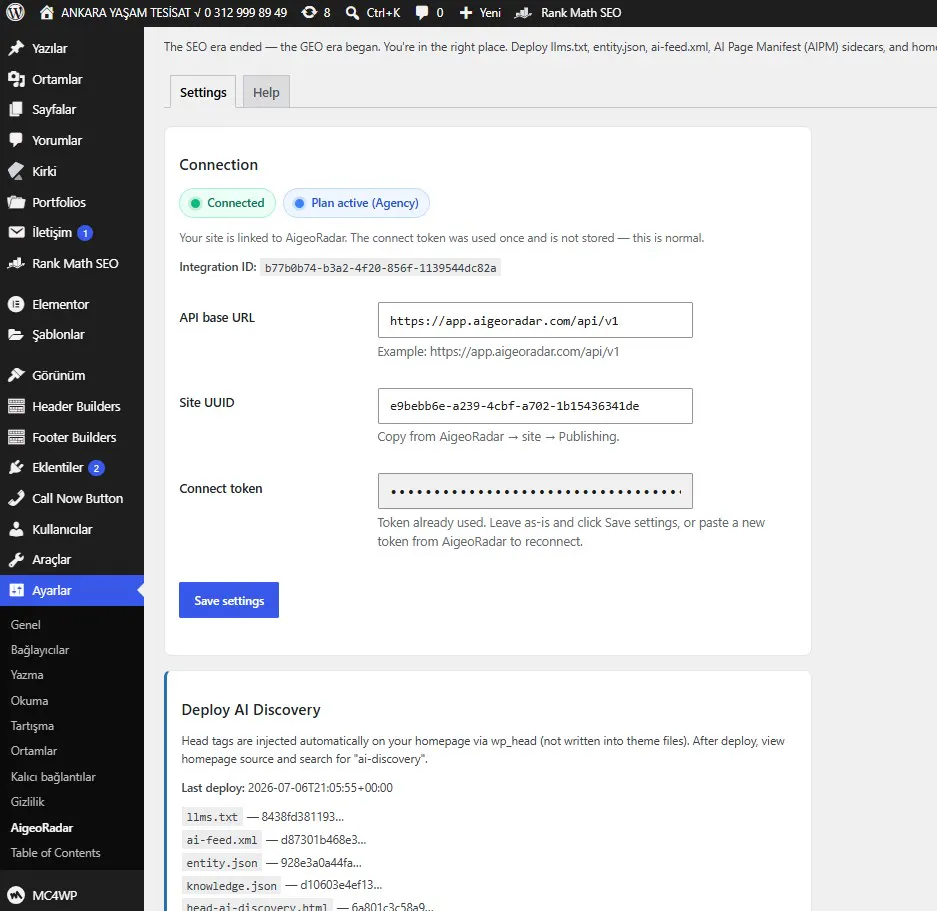Click the Last deploy timestamp text
The image size is (937, 911).
tap(320, 788)
